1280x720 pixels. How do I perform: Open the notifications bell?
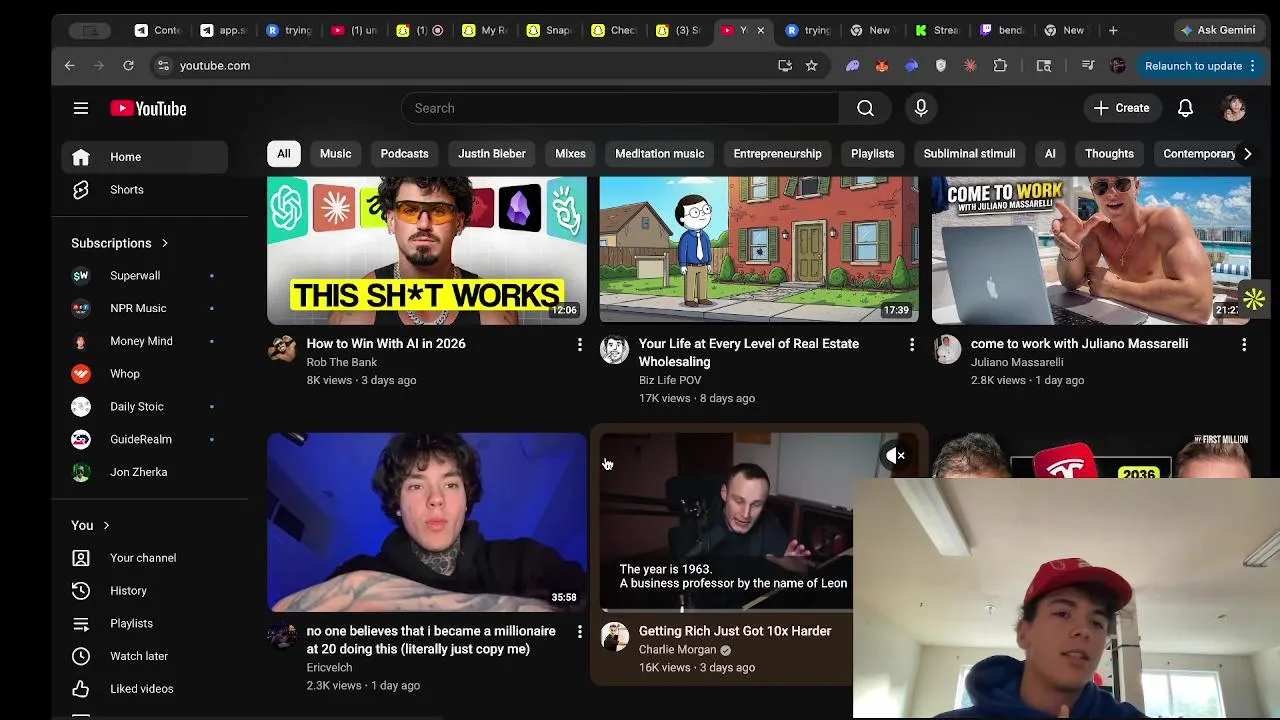[1185, 108]
